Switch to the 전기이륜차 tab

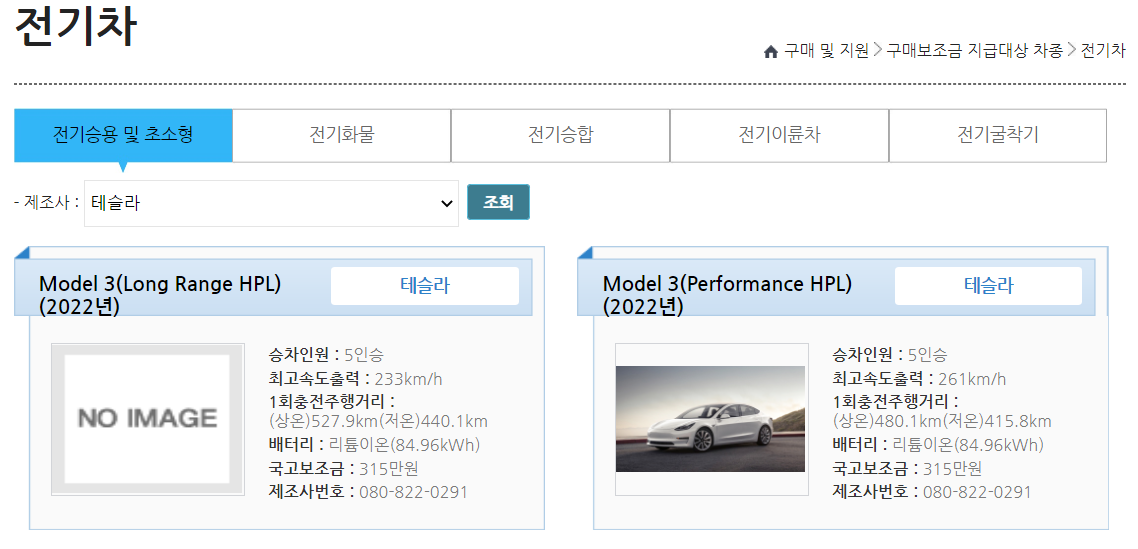pyautogui.click(x=779, y=135)
